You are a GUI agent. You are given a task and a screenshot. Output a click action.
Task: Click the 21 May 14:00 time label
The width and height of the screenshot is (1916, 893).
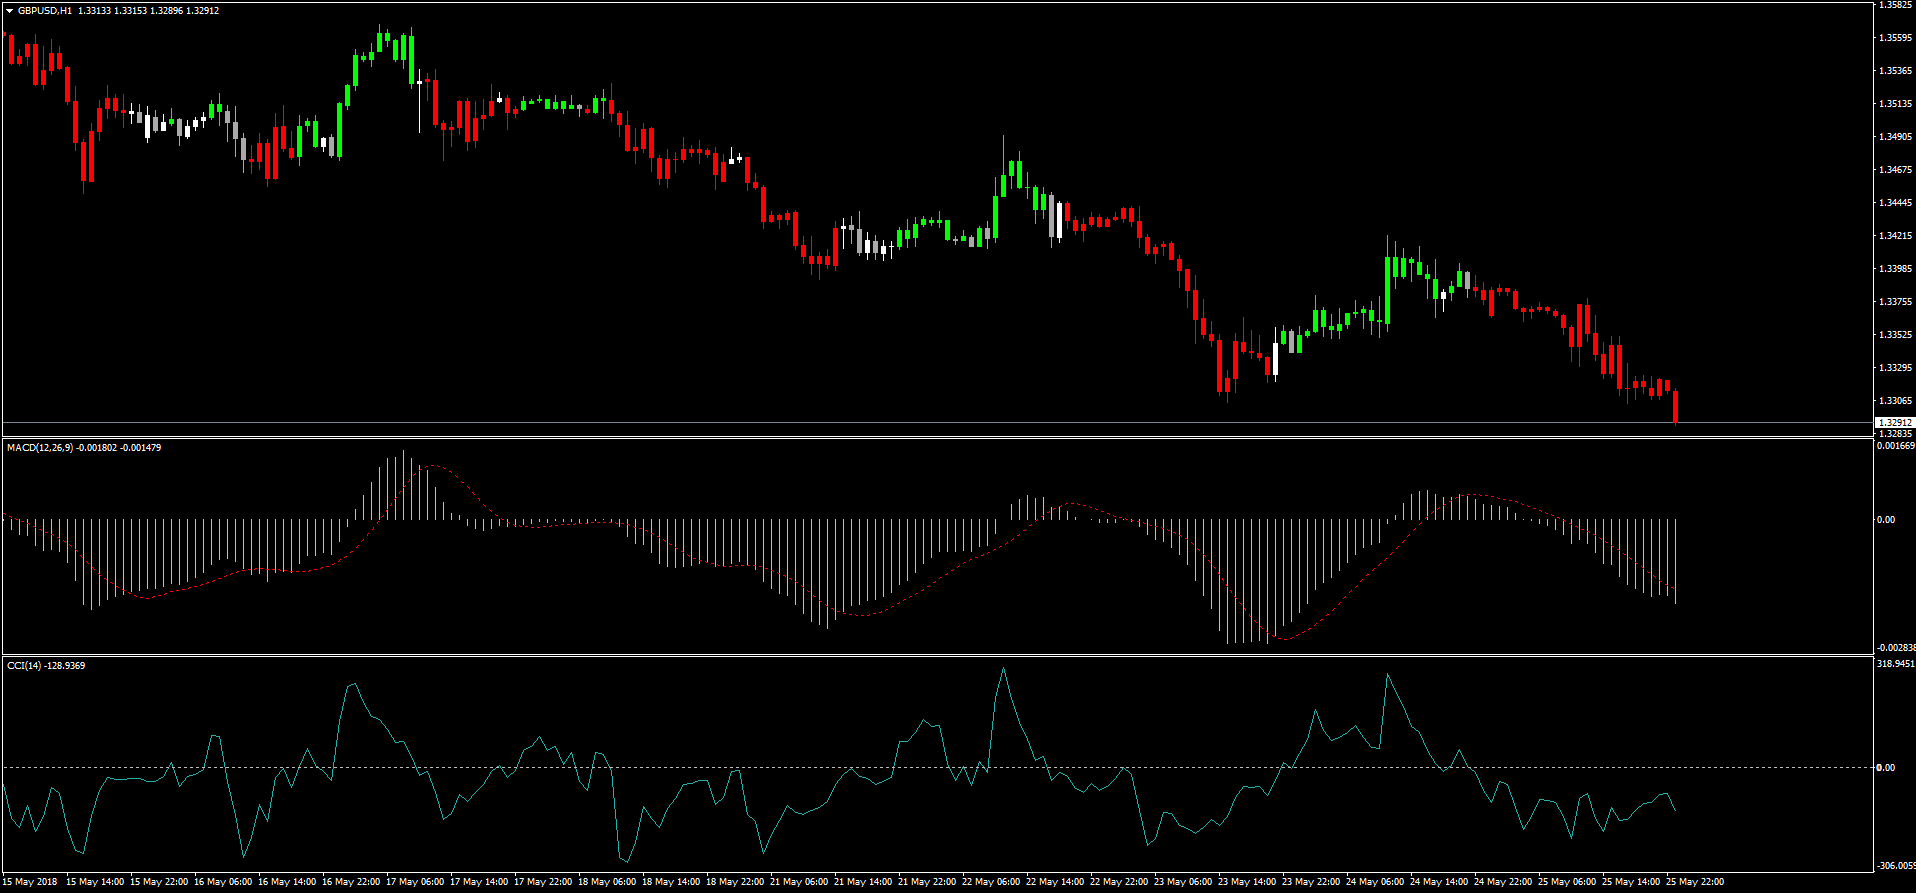[863, 882]
